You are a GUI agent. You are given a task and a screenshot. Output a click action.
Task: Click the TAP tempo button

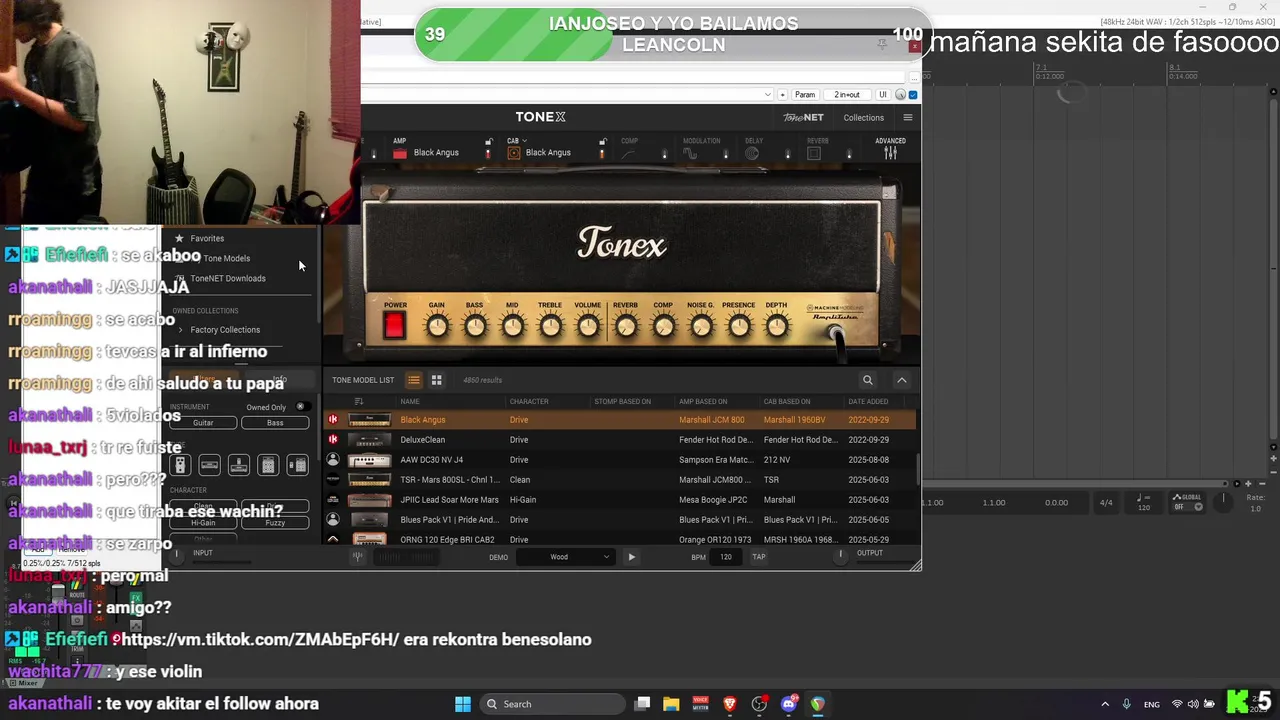tap(759, 557)
